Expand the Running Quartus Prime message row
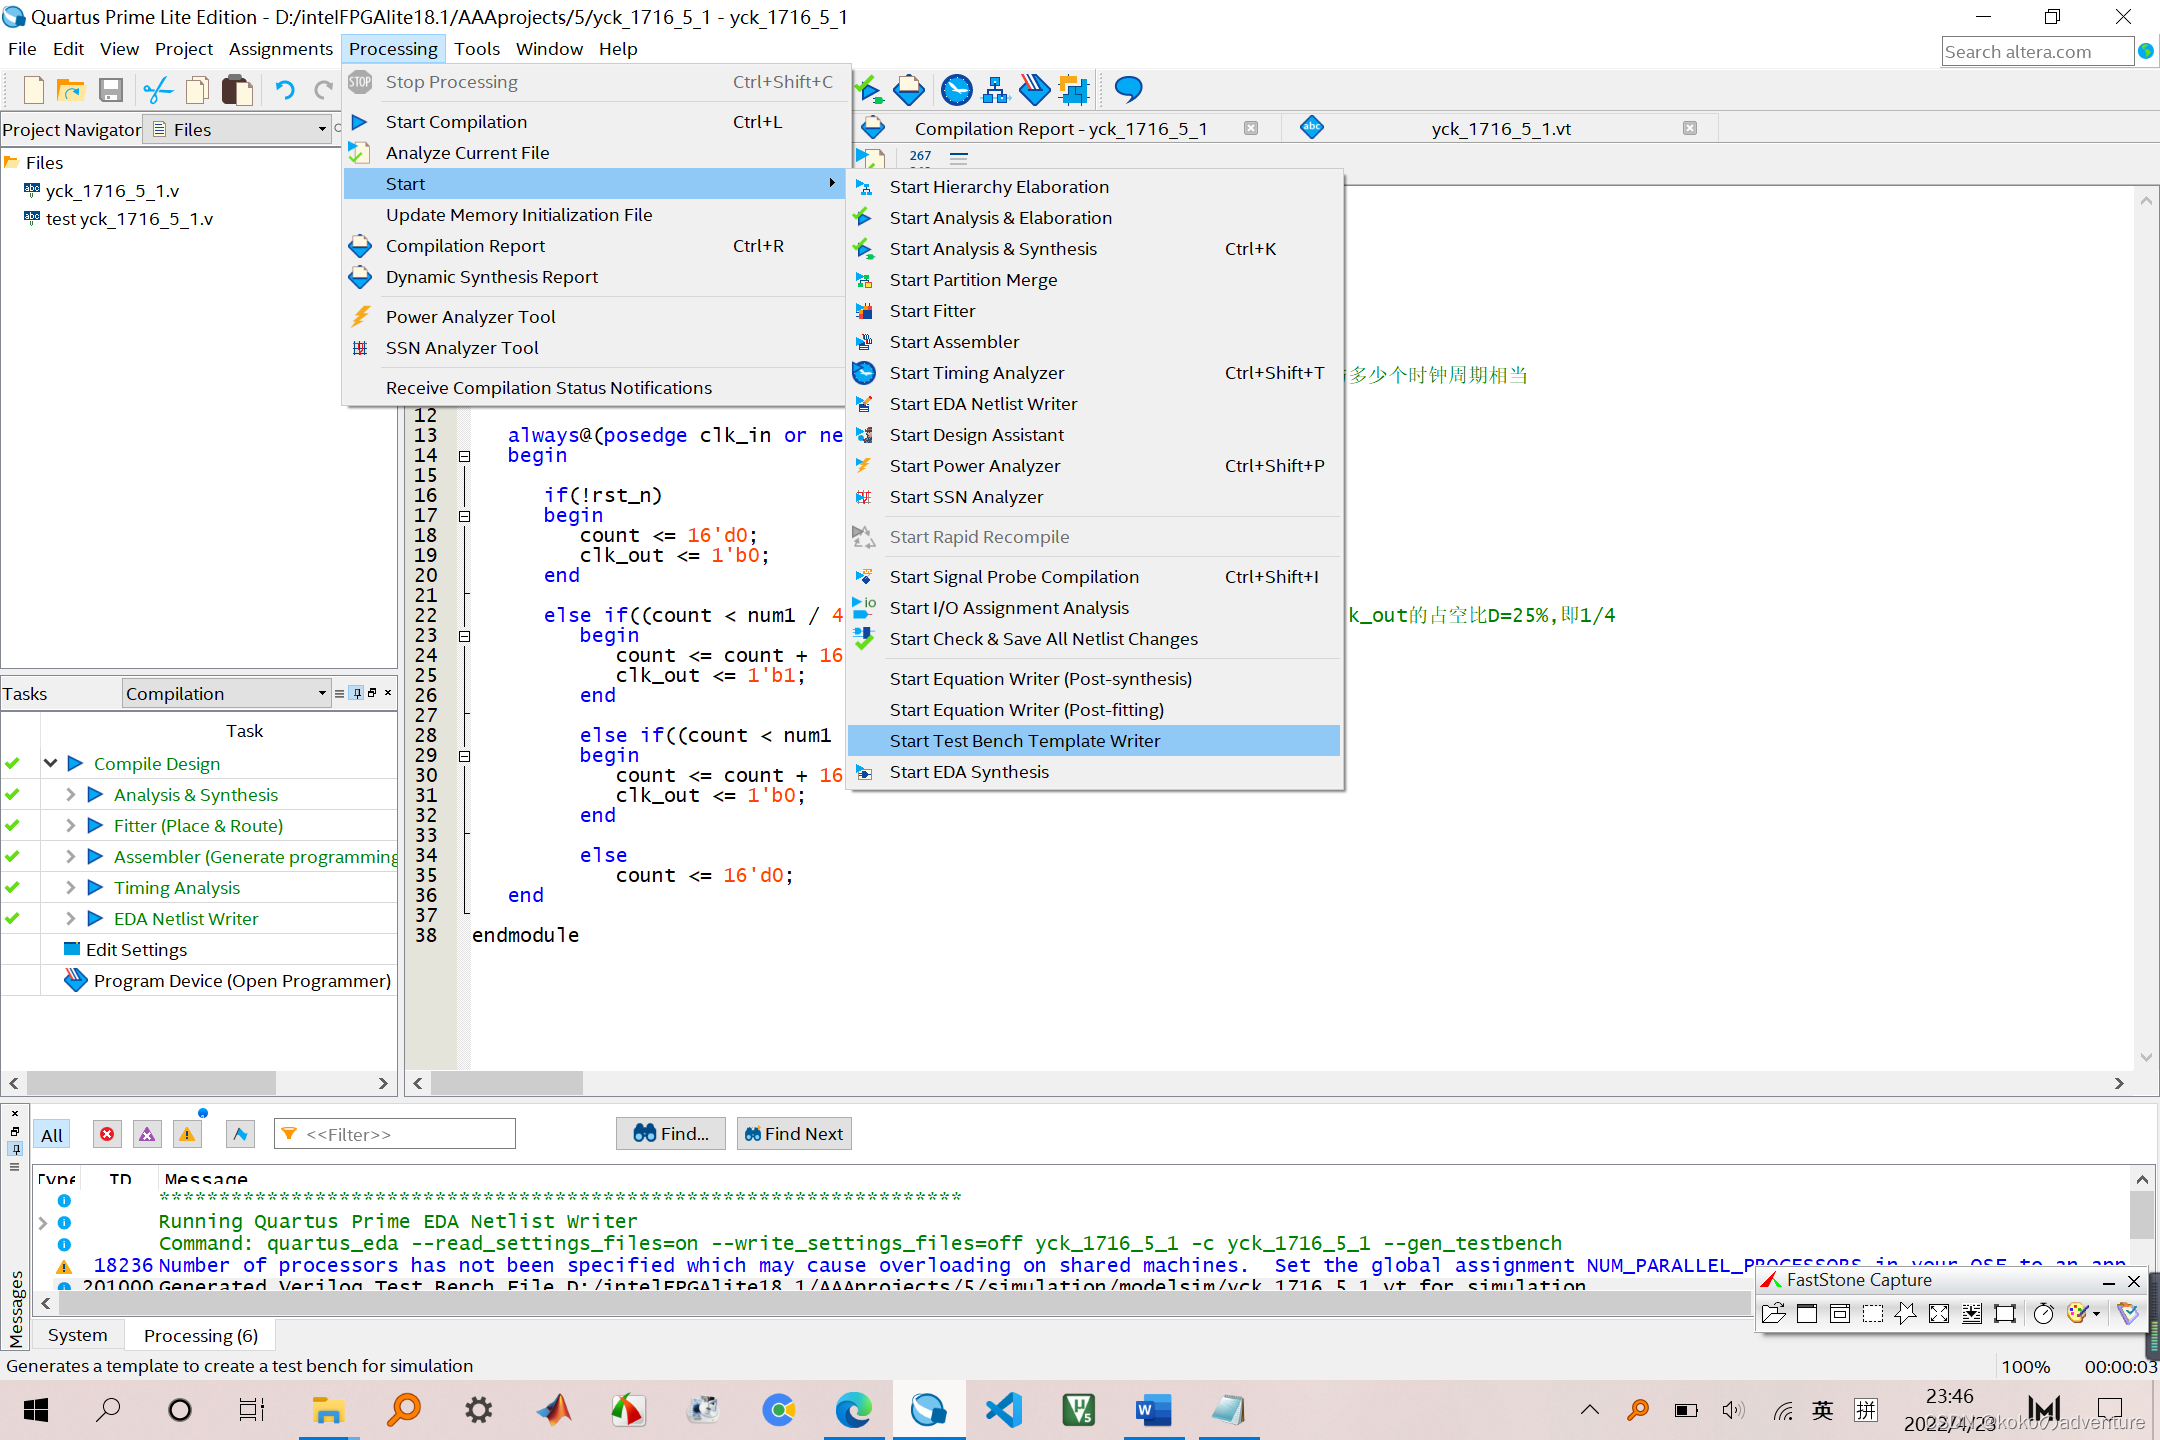The height and width of the screenshot is (1440, 2160). pyautogui.click(x=42, y=1222)
